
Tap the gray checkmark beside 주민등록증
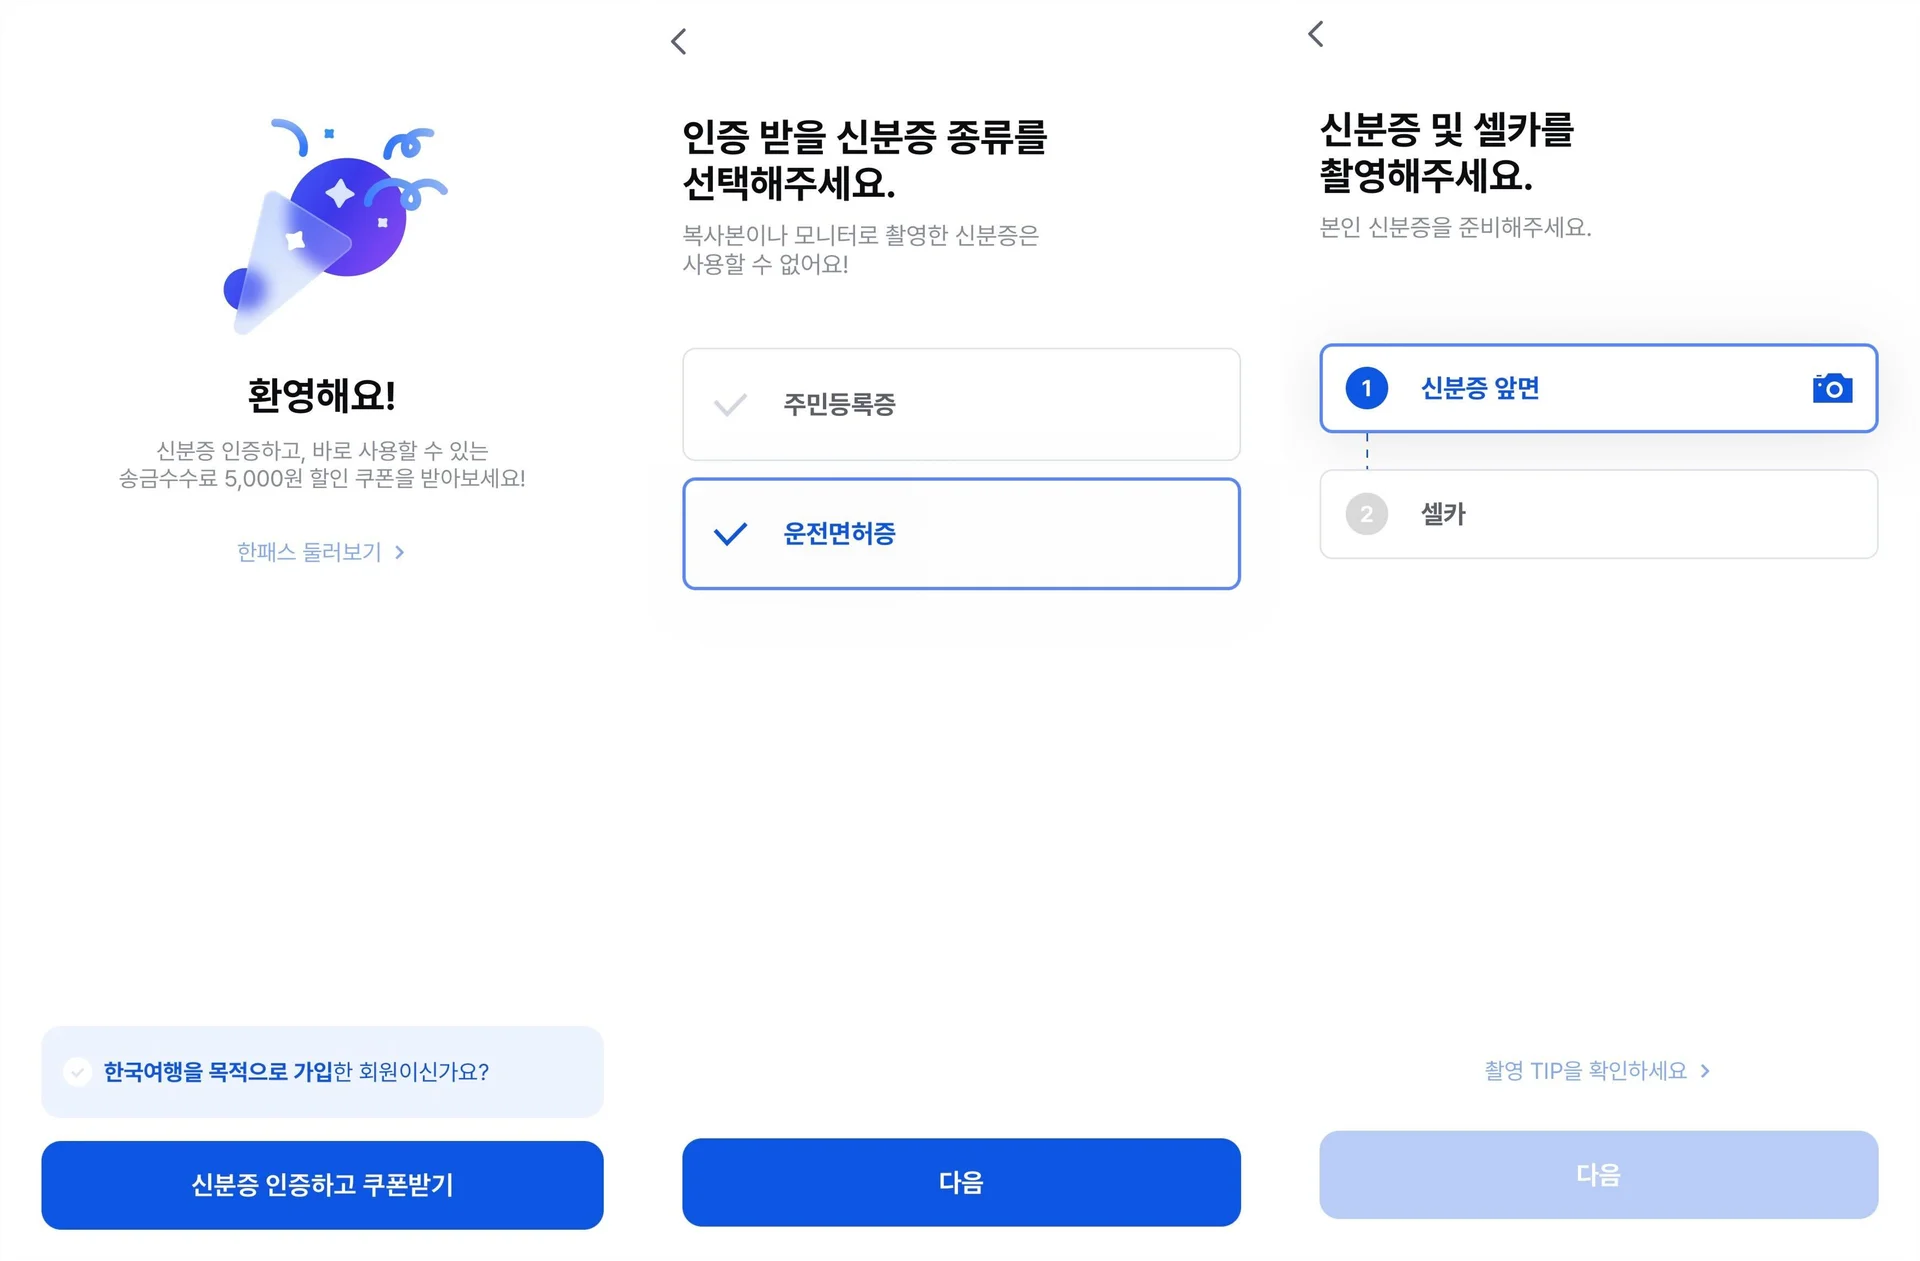(729, 404)
